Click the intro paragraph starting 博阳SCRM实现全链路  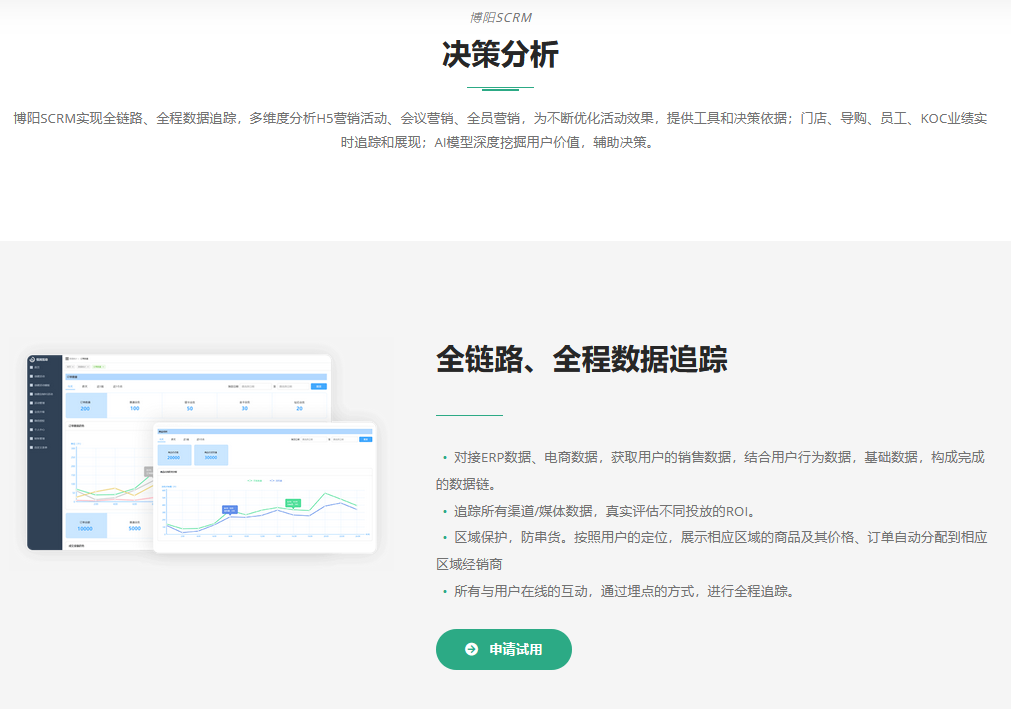[500, 130]
